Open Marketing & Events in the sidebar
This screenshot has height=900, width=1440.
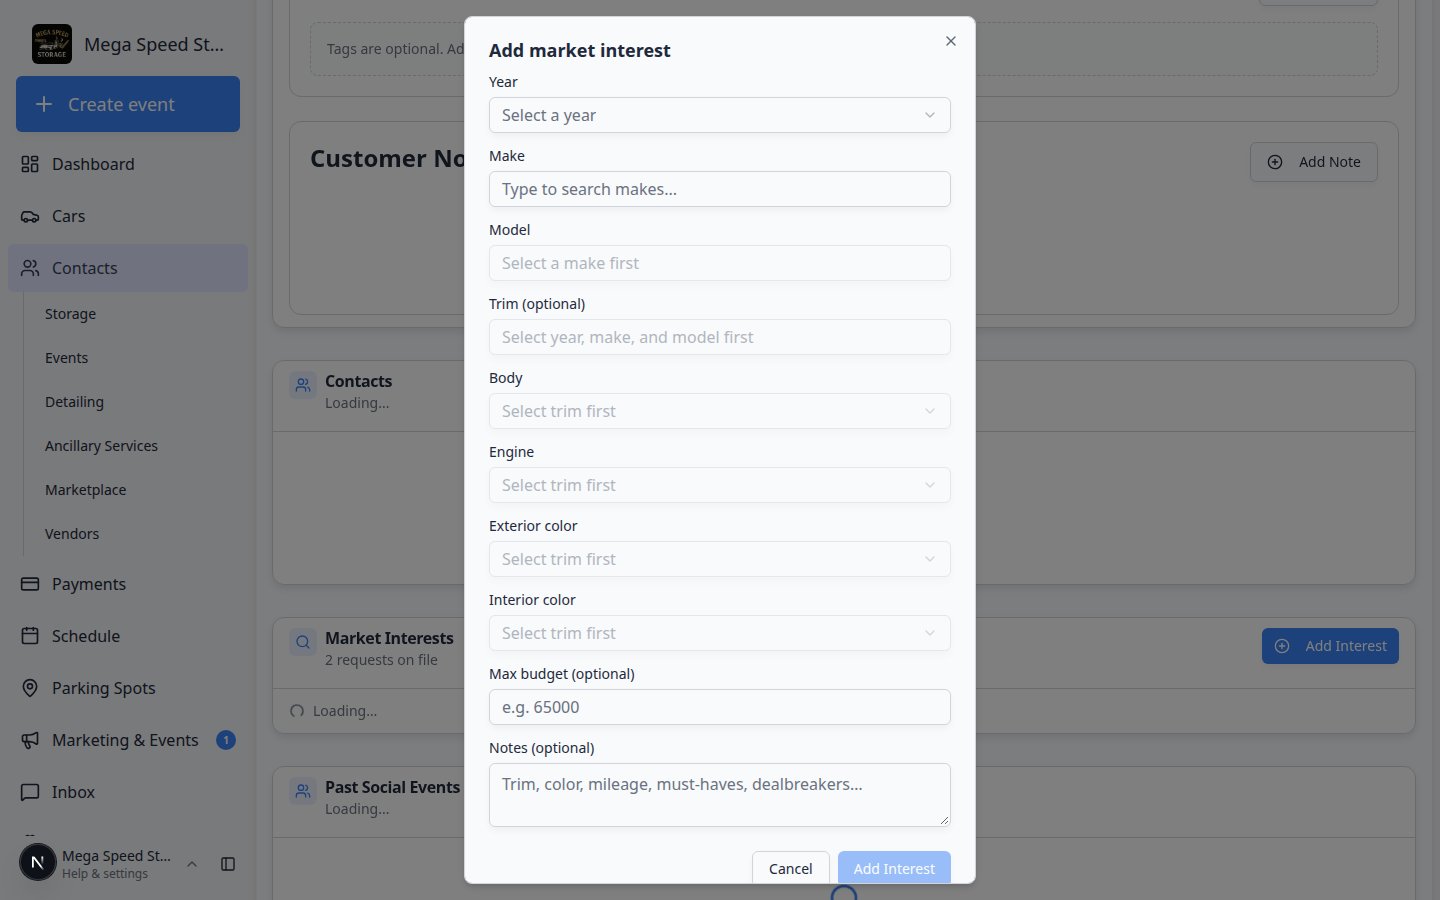pyautogui.click(x=128, y=740)
